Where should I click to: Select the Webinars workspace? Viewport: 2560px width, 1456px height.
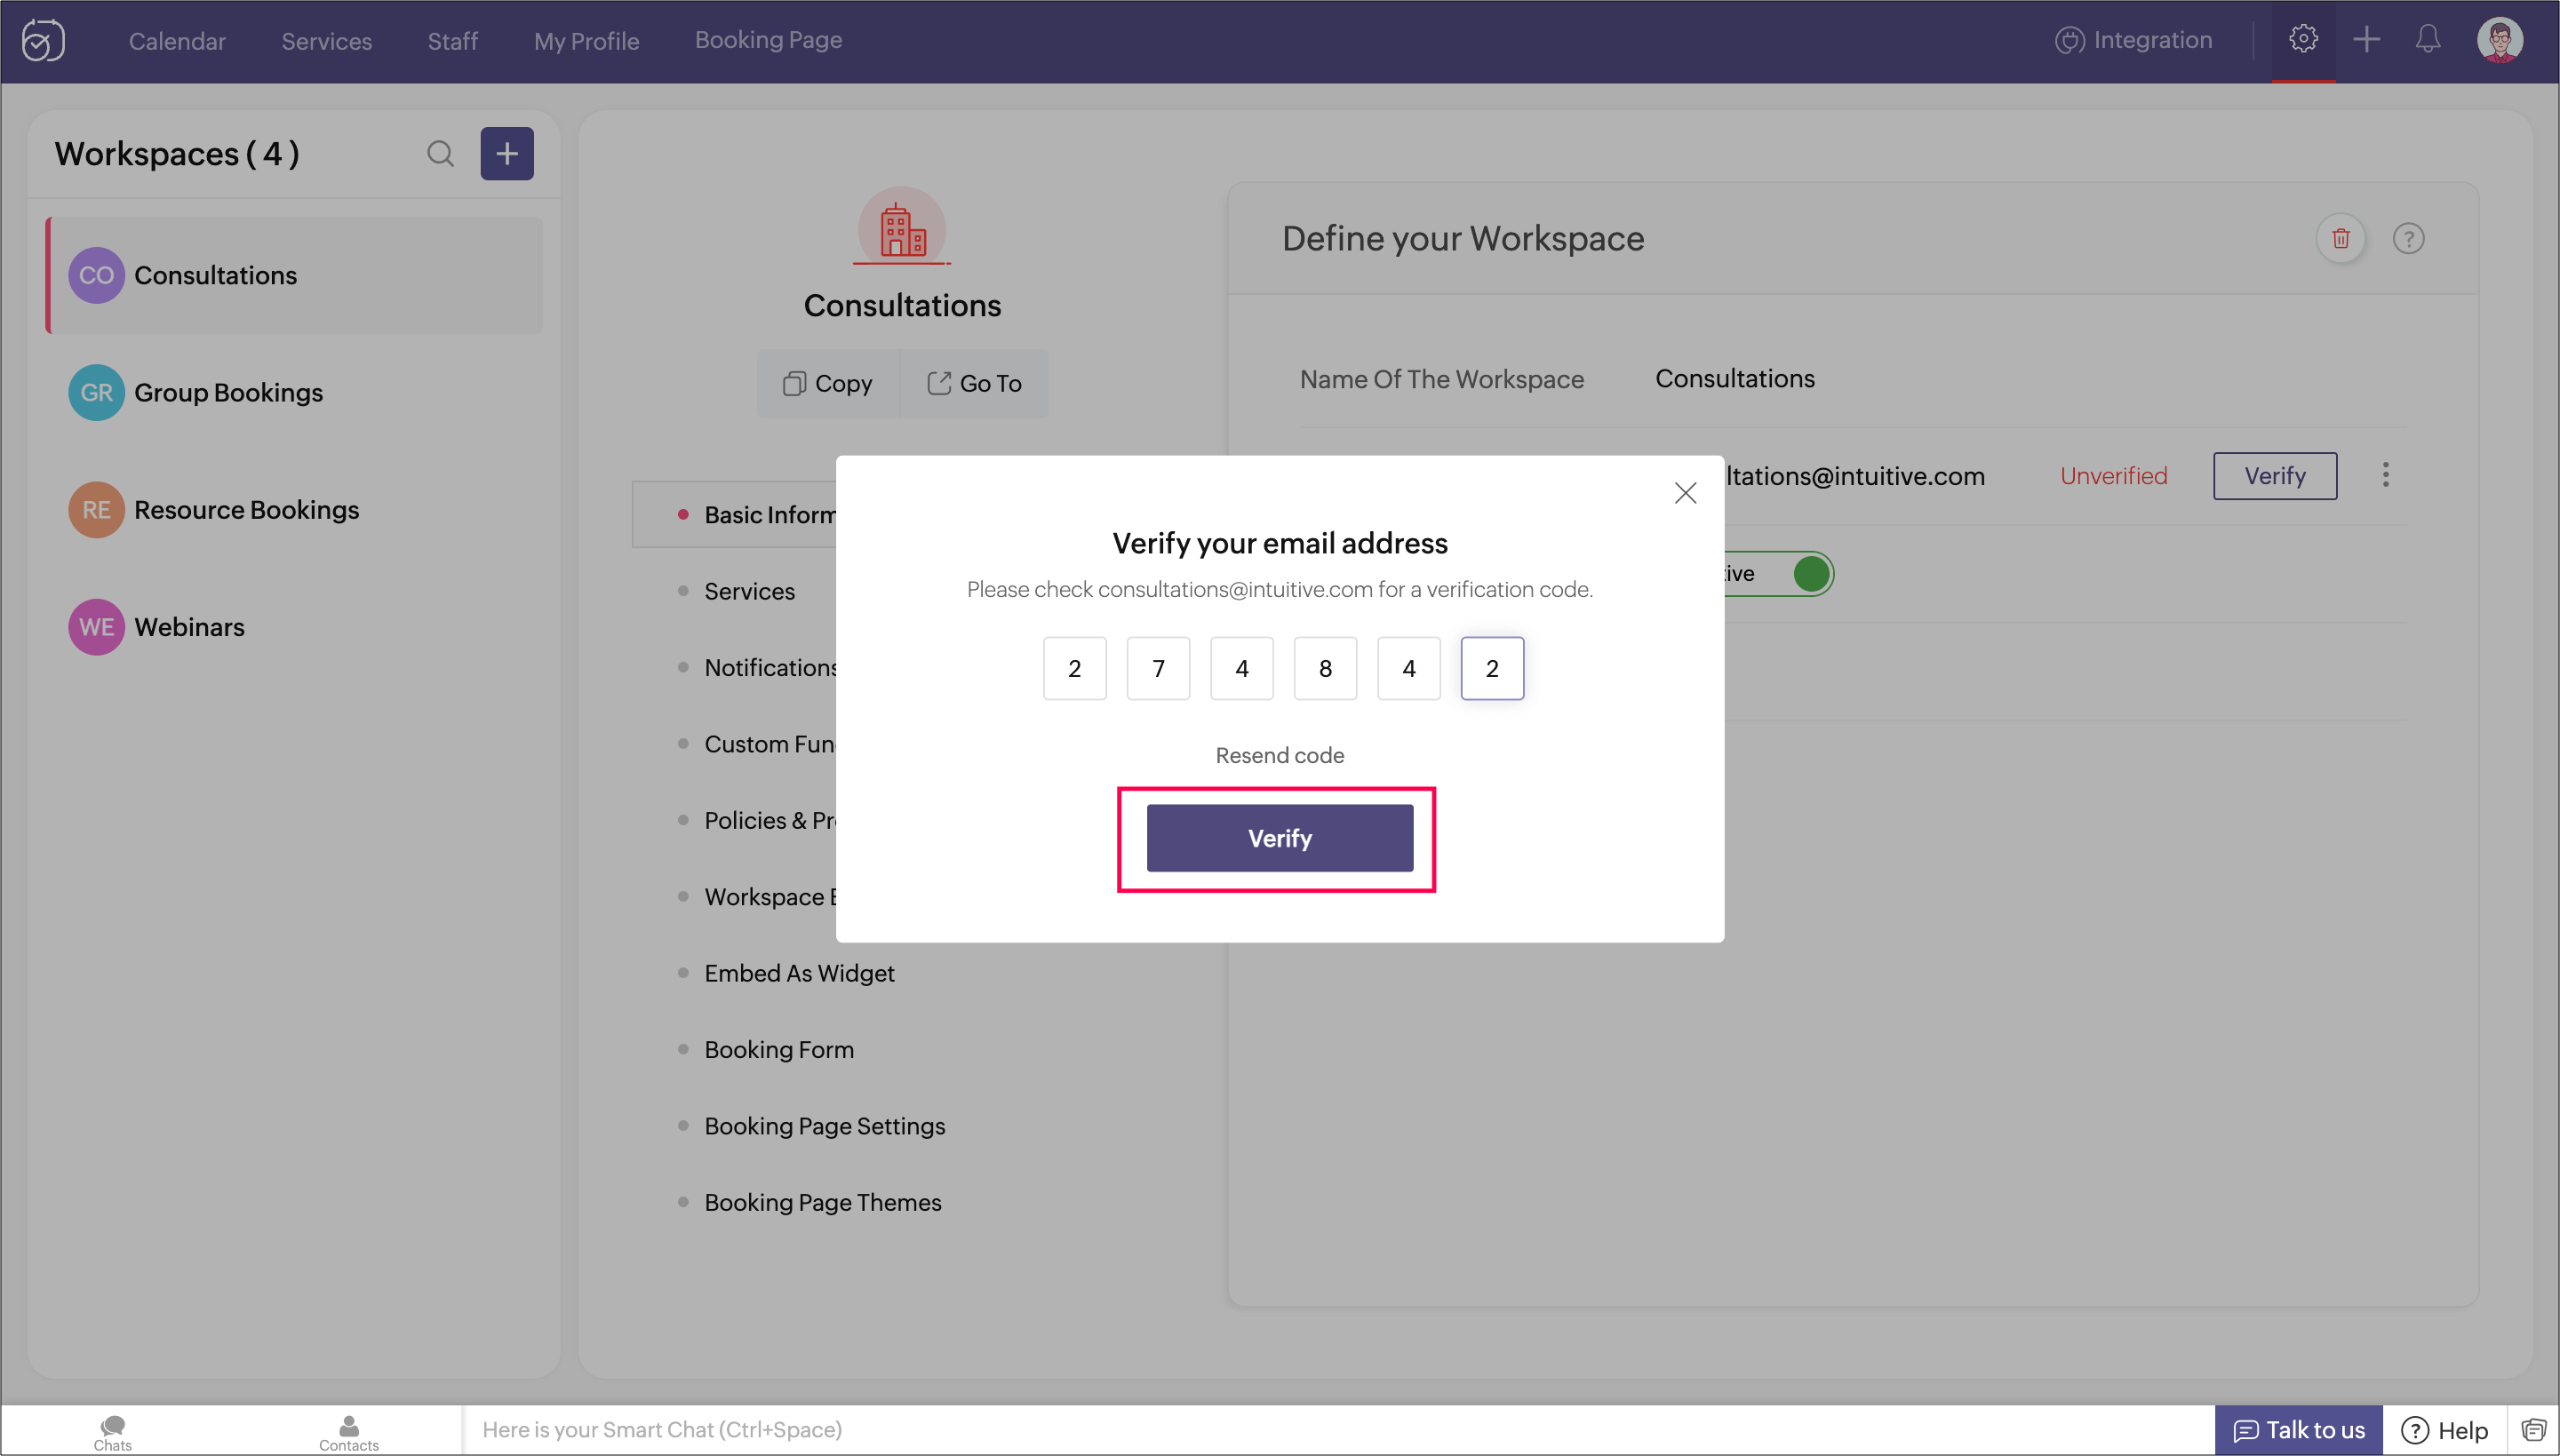coord(295,627)
